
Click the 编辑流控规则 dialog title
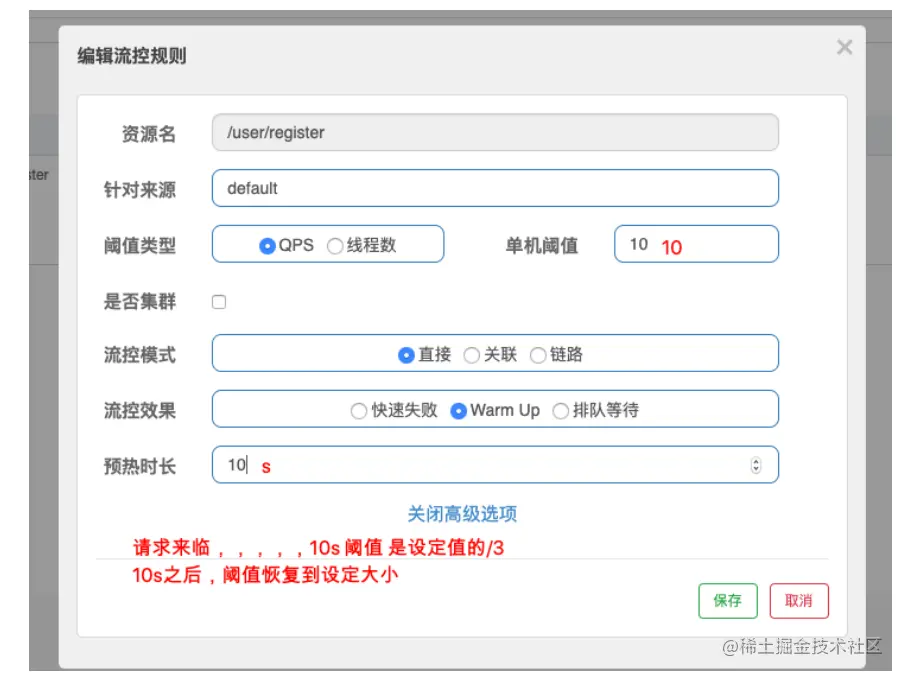tap(132, 56)
